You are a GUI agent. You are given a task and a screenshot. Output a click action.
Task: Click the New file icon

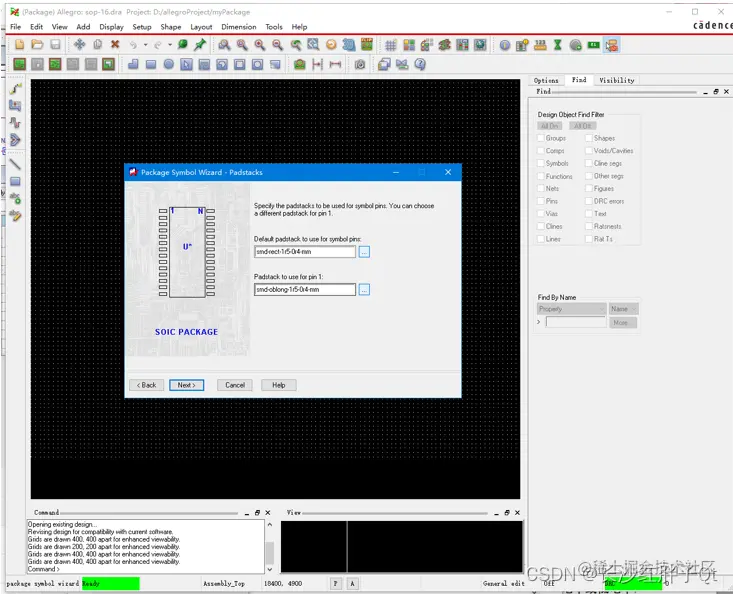point(20,45)
